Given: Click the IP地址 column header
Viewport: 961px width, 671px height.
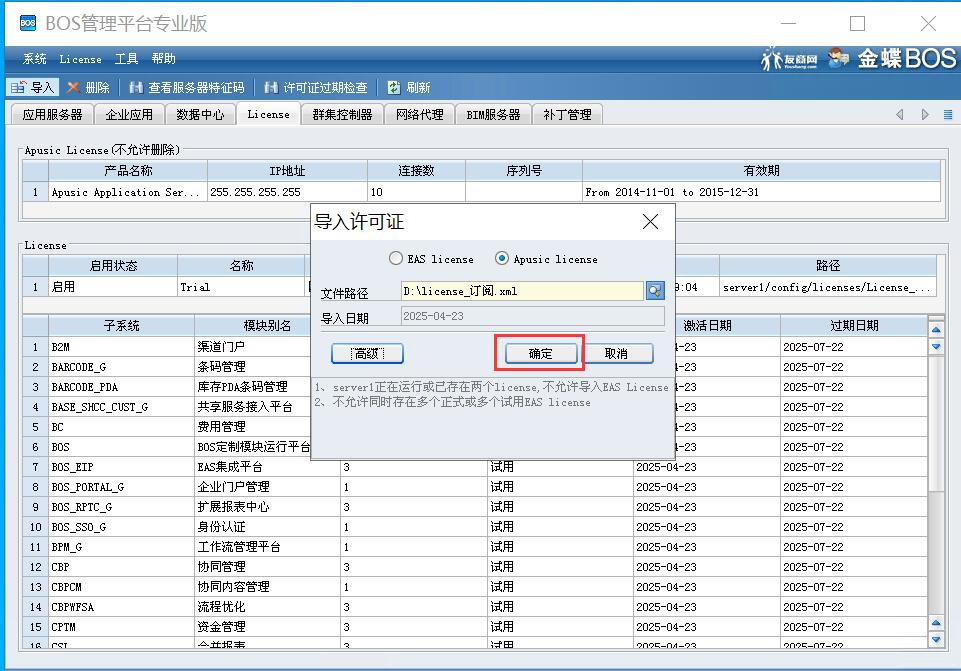Looking at the screenshot, I should point(287,171).
